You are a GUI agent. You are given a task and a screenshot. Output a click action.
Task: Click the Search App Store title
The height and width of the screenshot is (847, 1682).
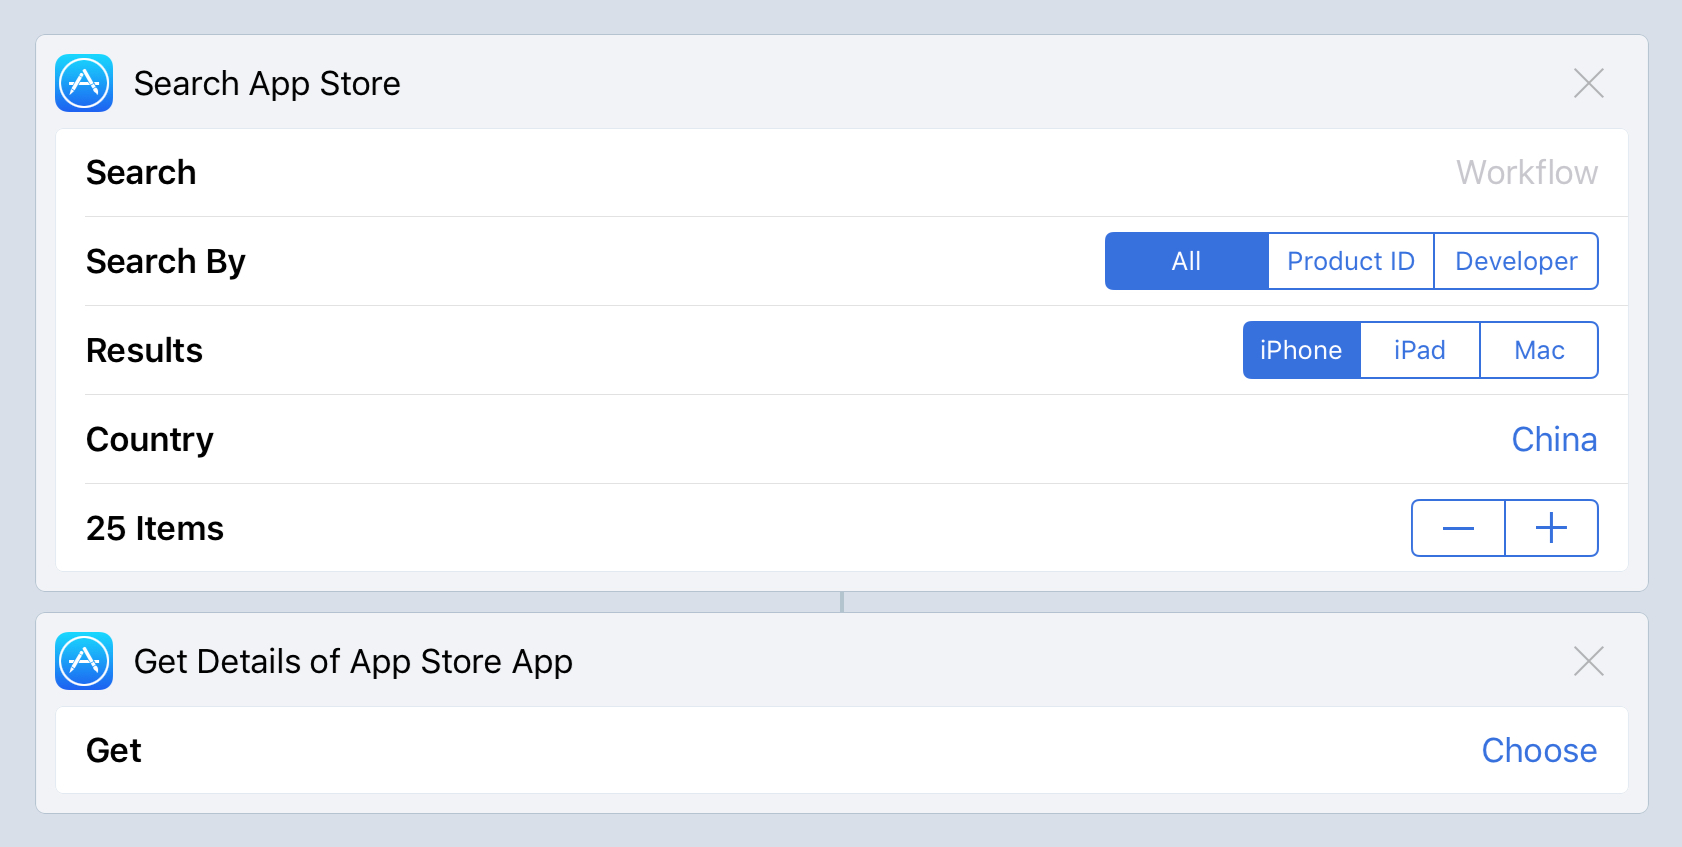267,83
